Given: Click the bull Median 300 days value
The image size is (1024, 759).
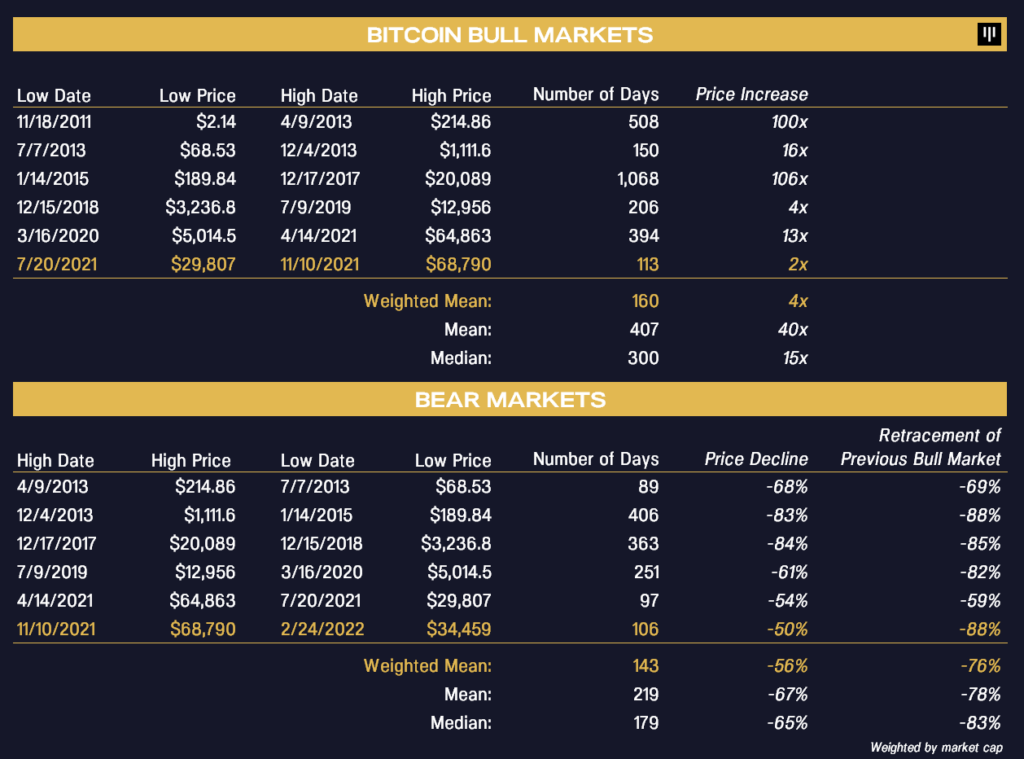Looking at the screenshot, I should click(643, 359).
